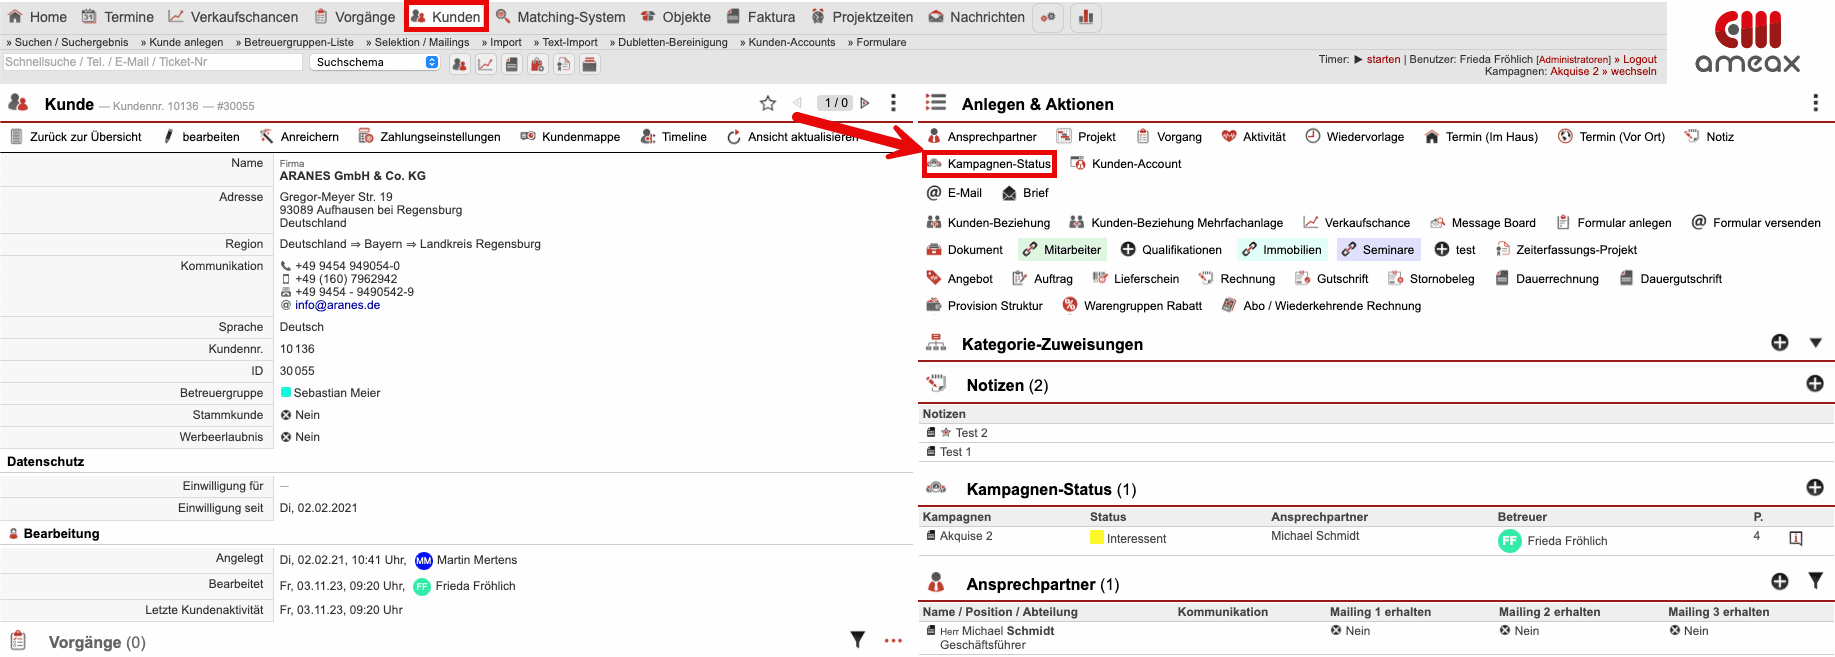Image resolution: width=1835 pixels, height=657 pixels.
Task: Open the Kunde panel three-dot menu
Action: click(893, 103)
